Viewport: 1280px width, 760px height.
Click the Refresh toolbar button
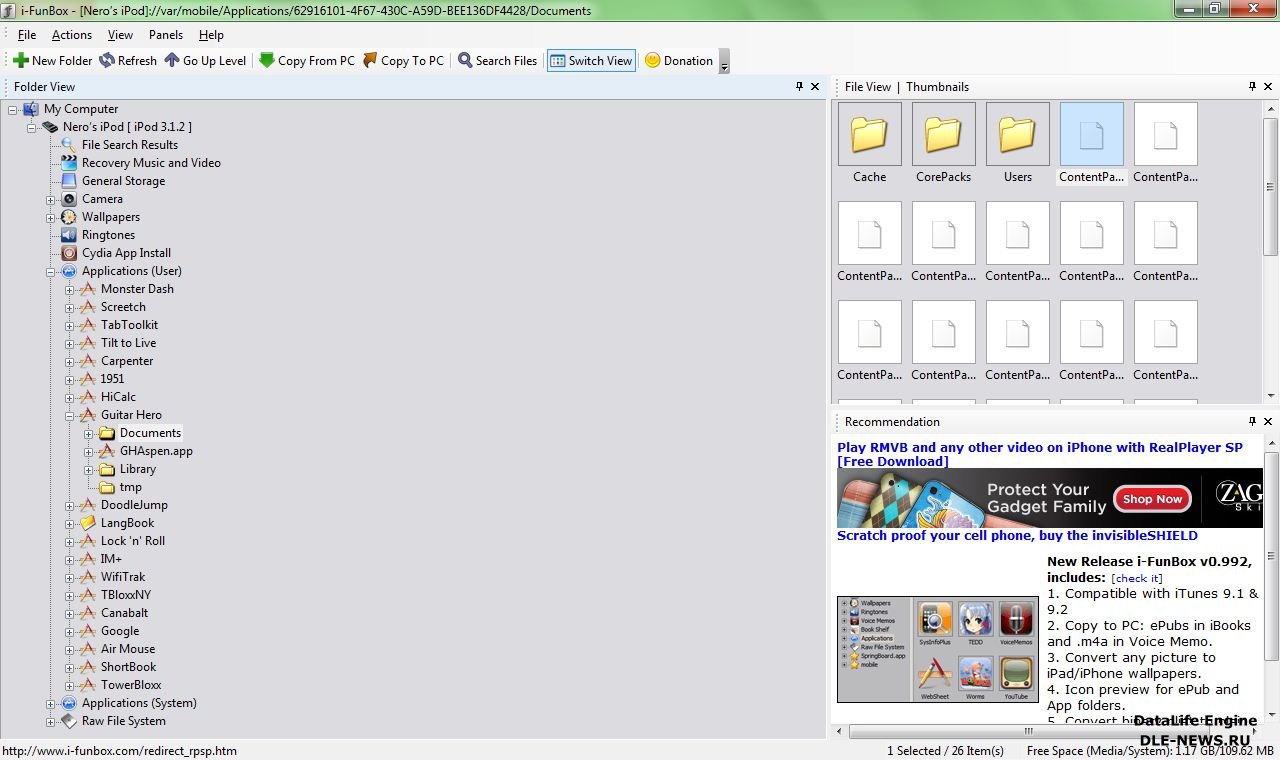128,61
